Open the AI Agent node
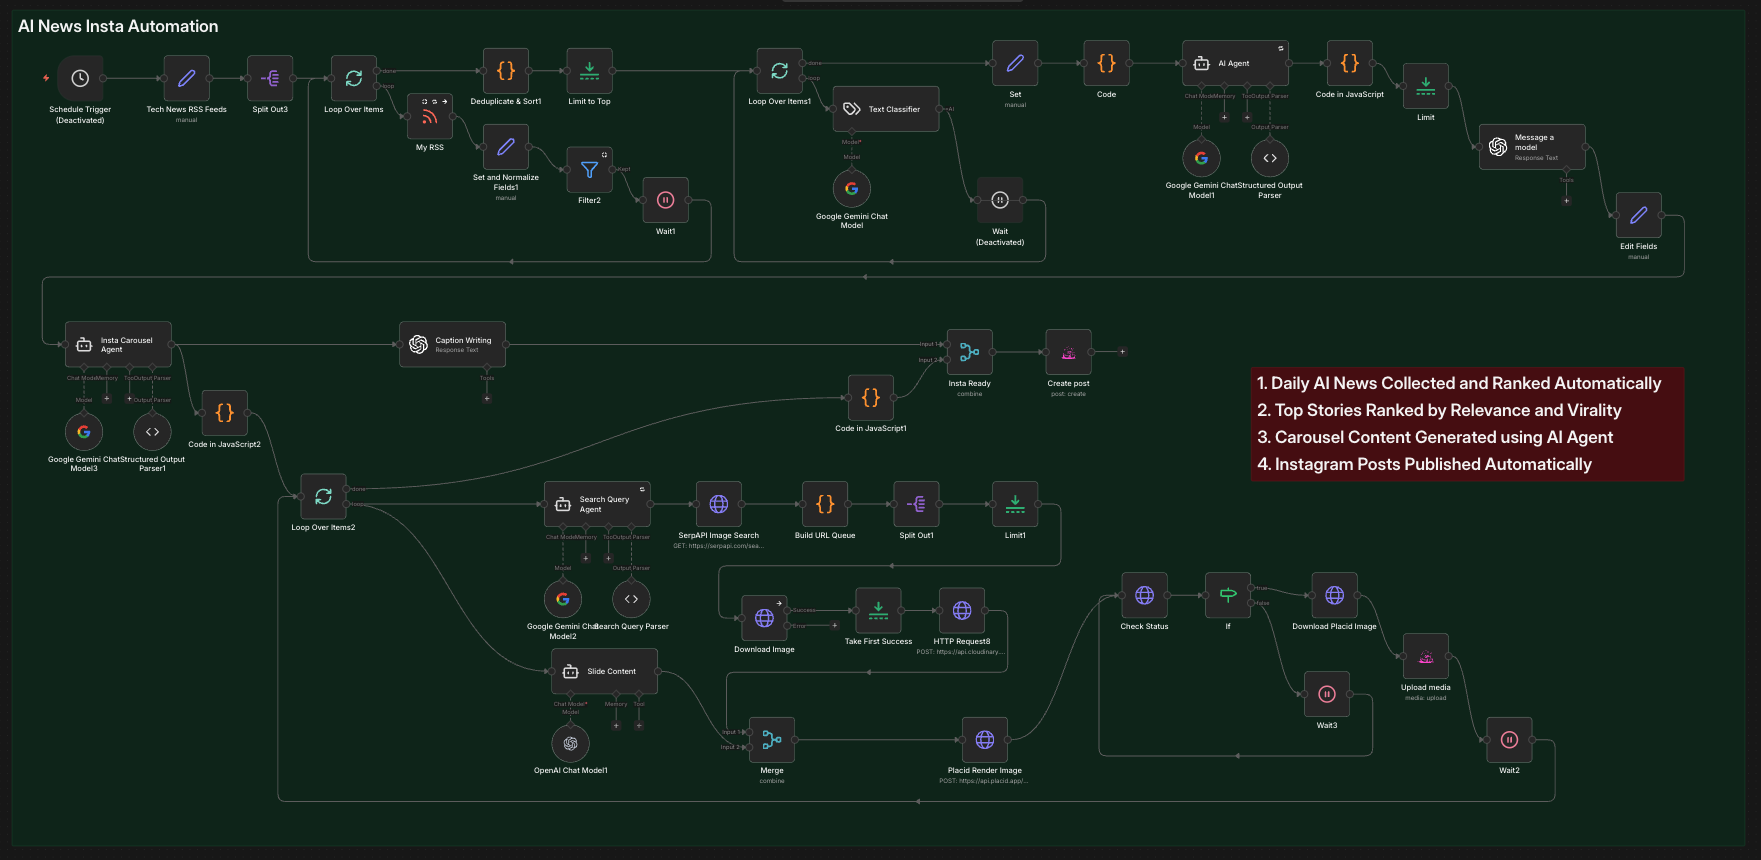 (1235, 63)
